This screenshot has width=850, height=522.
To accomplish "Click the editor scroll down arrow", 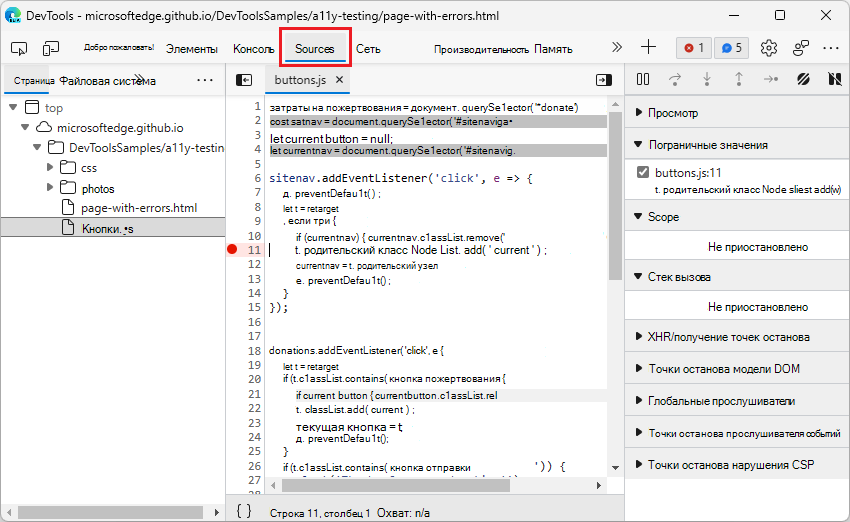I will click(615, 467).
